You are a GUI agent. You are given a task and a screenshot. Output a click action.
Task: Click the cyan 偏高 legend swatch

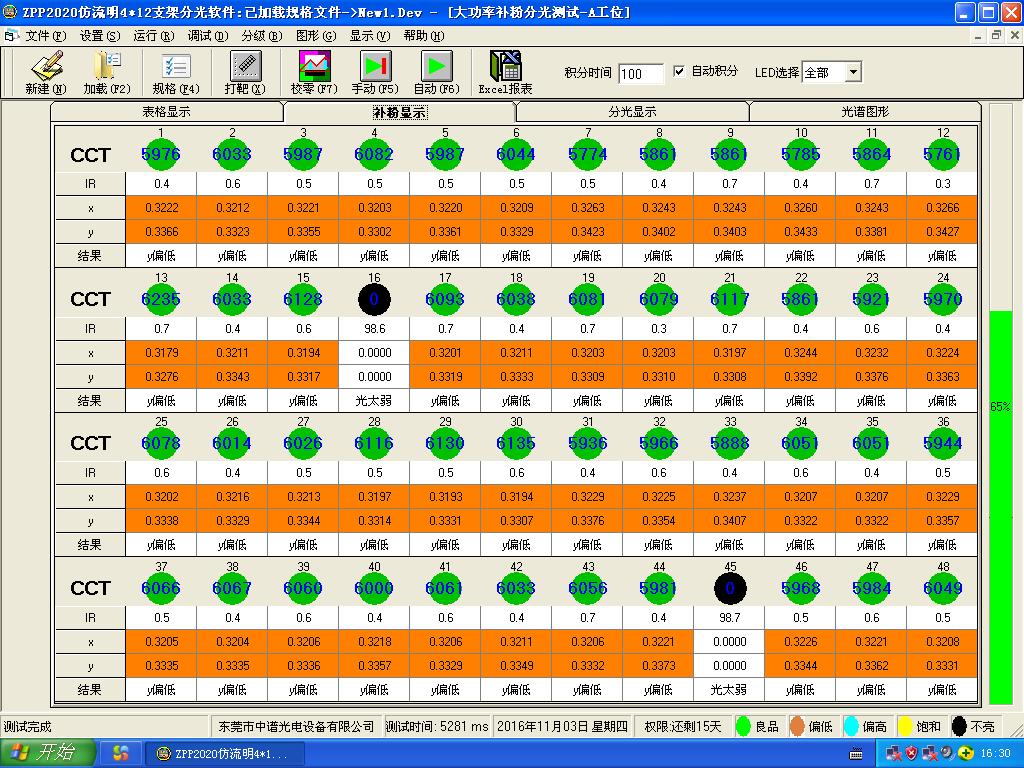[x=851, y=726]
